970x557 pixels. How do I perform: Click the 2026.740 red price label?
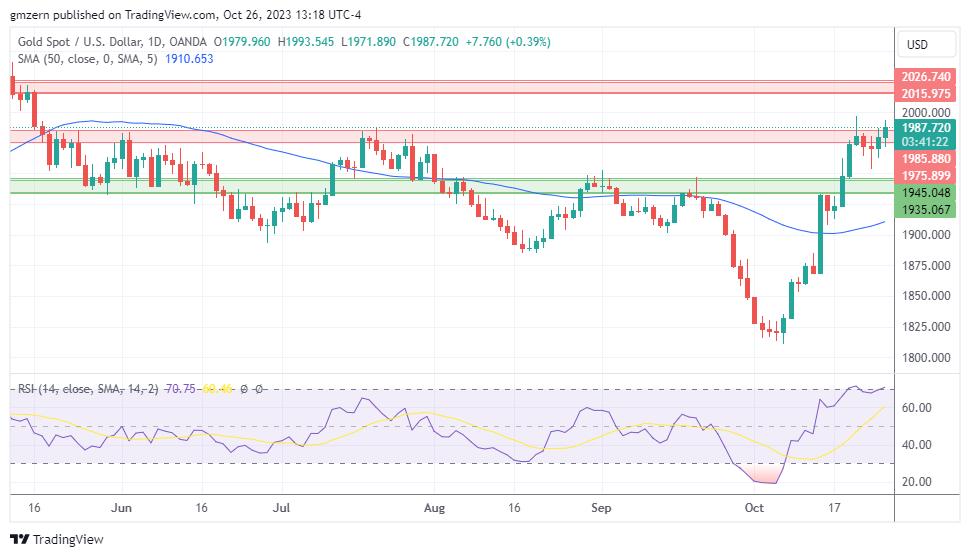[925, 77]
